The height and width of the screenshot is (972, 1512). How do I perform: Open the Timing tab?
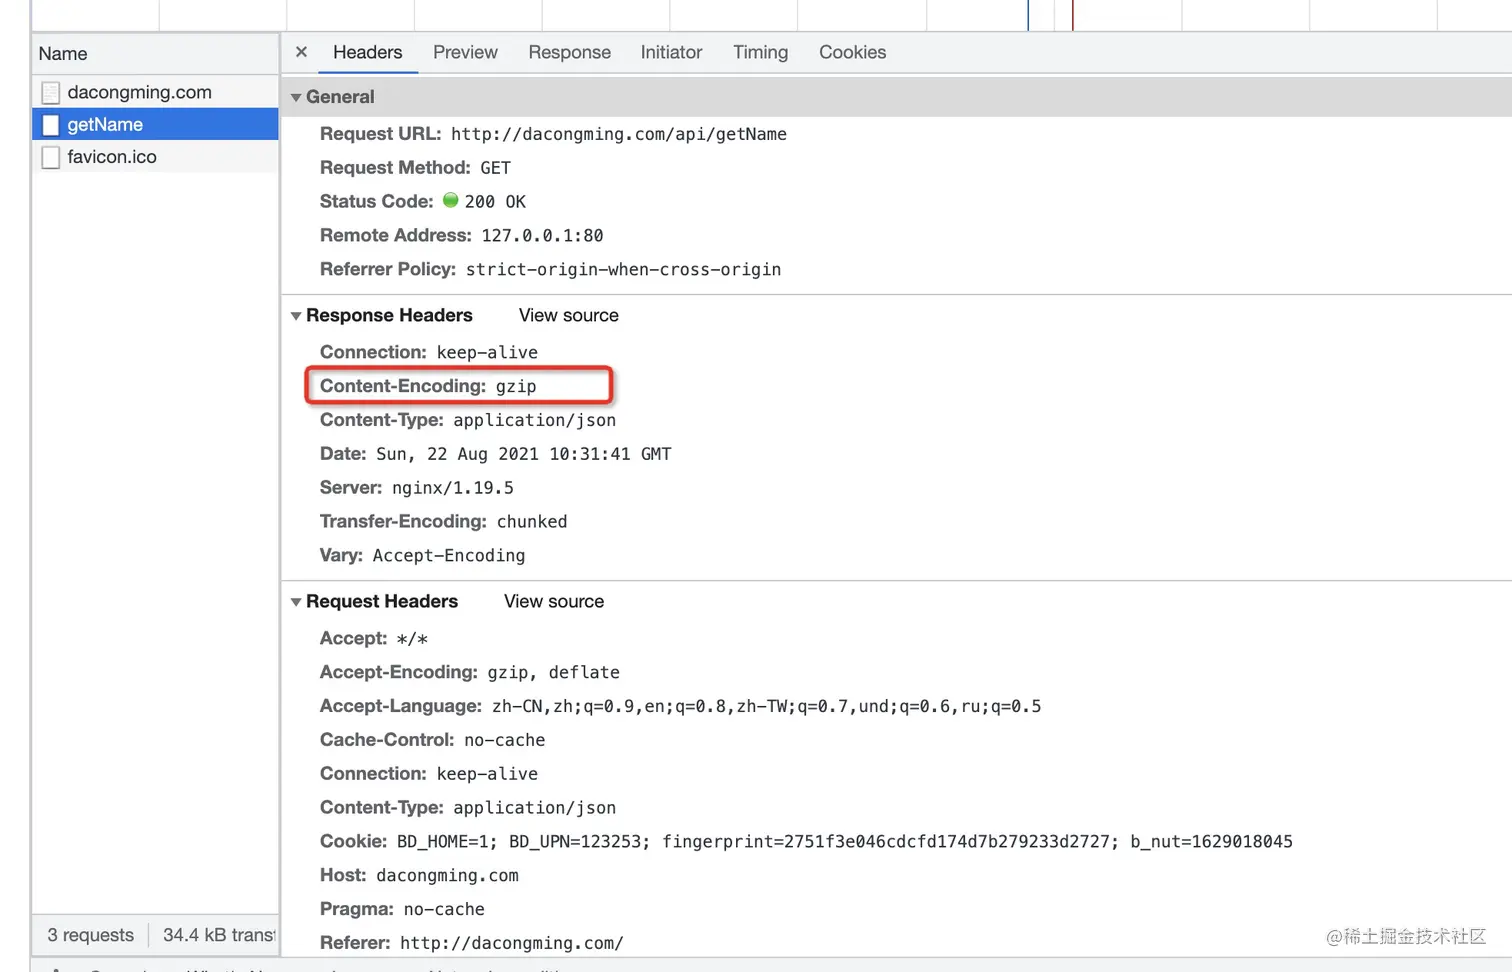760,52
